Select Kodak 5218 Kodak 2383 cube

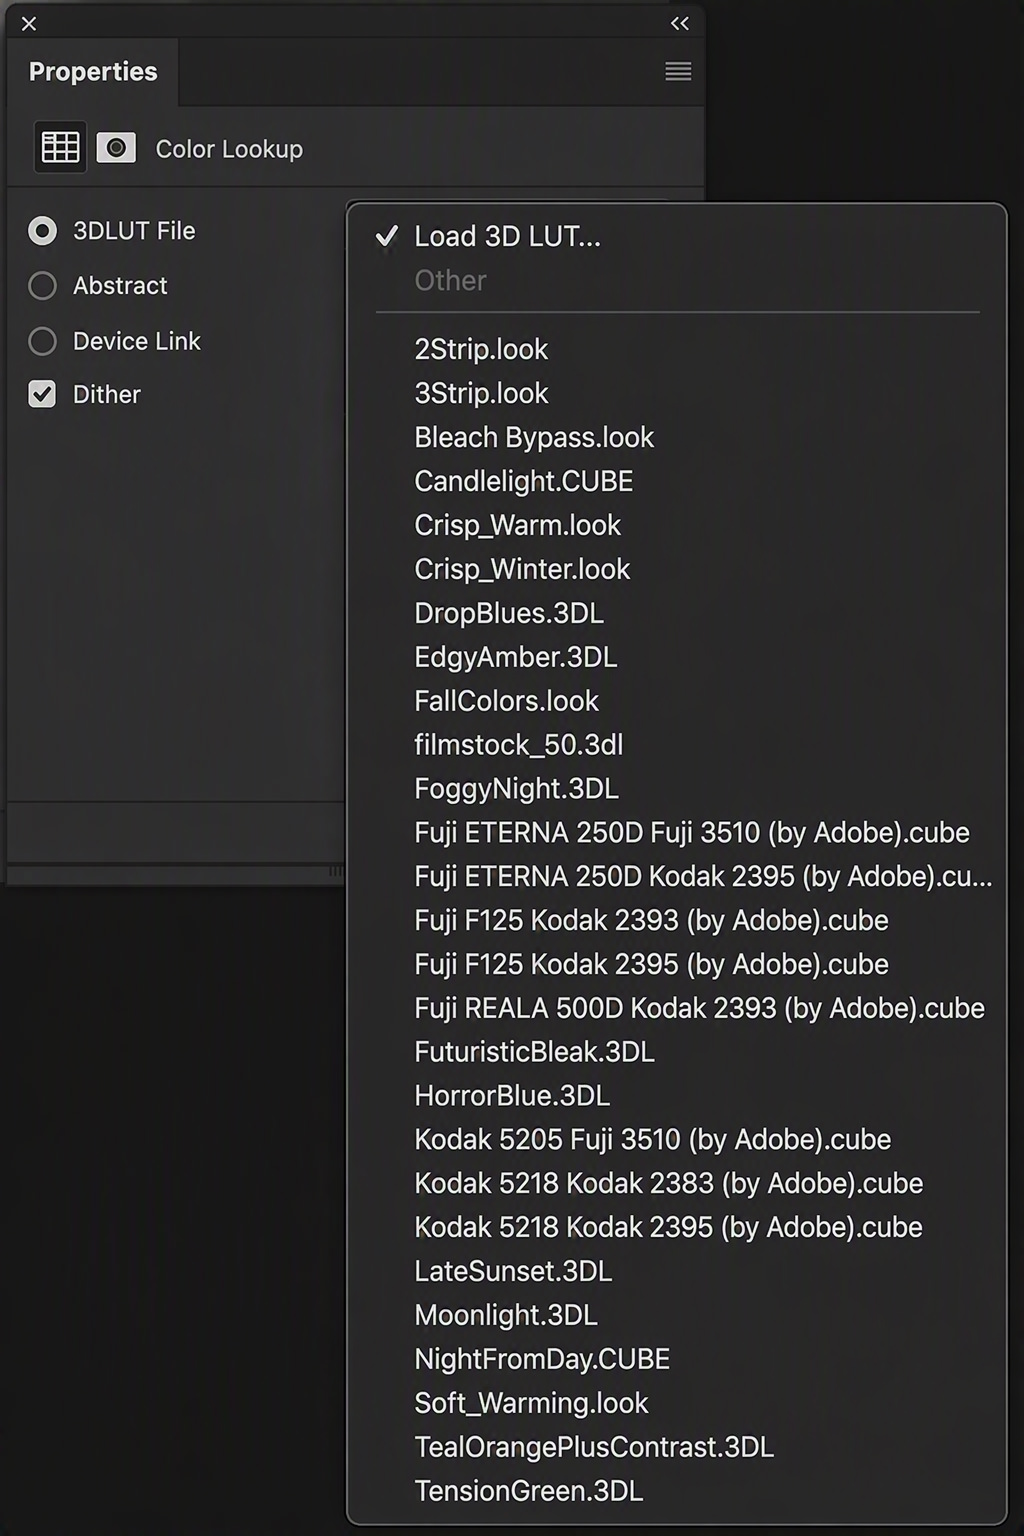[x=677, y=1184]
